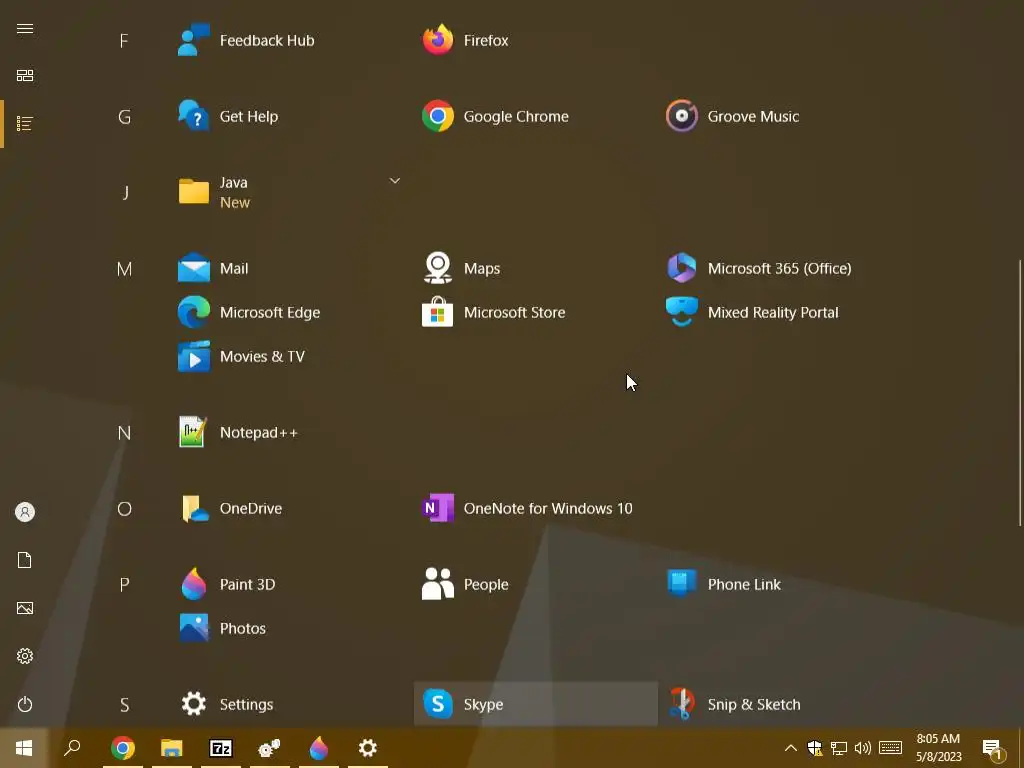Screen dimensions: 1024x768
Task: Open Paint 3D from the taskbar
Action: point(319,748)
